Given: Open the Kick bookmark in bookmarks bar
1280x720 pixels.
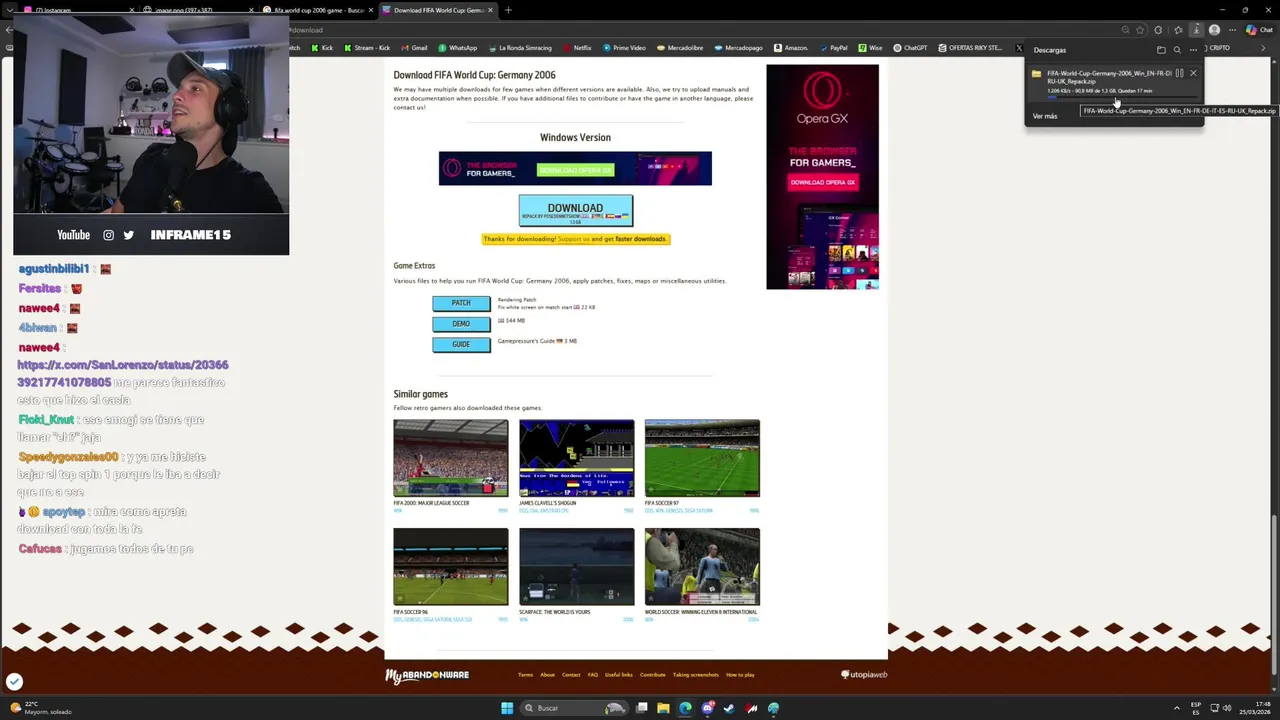Looking at the screenshot, I should click(322, 48).
